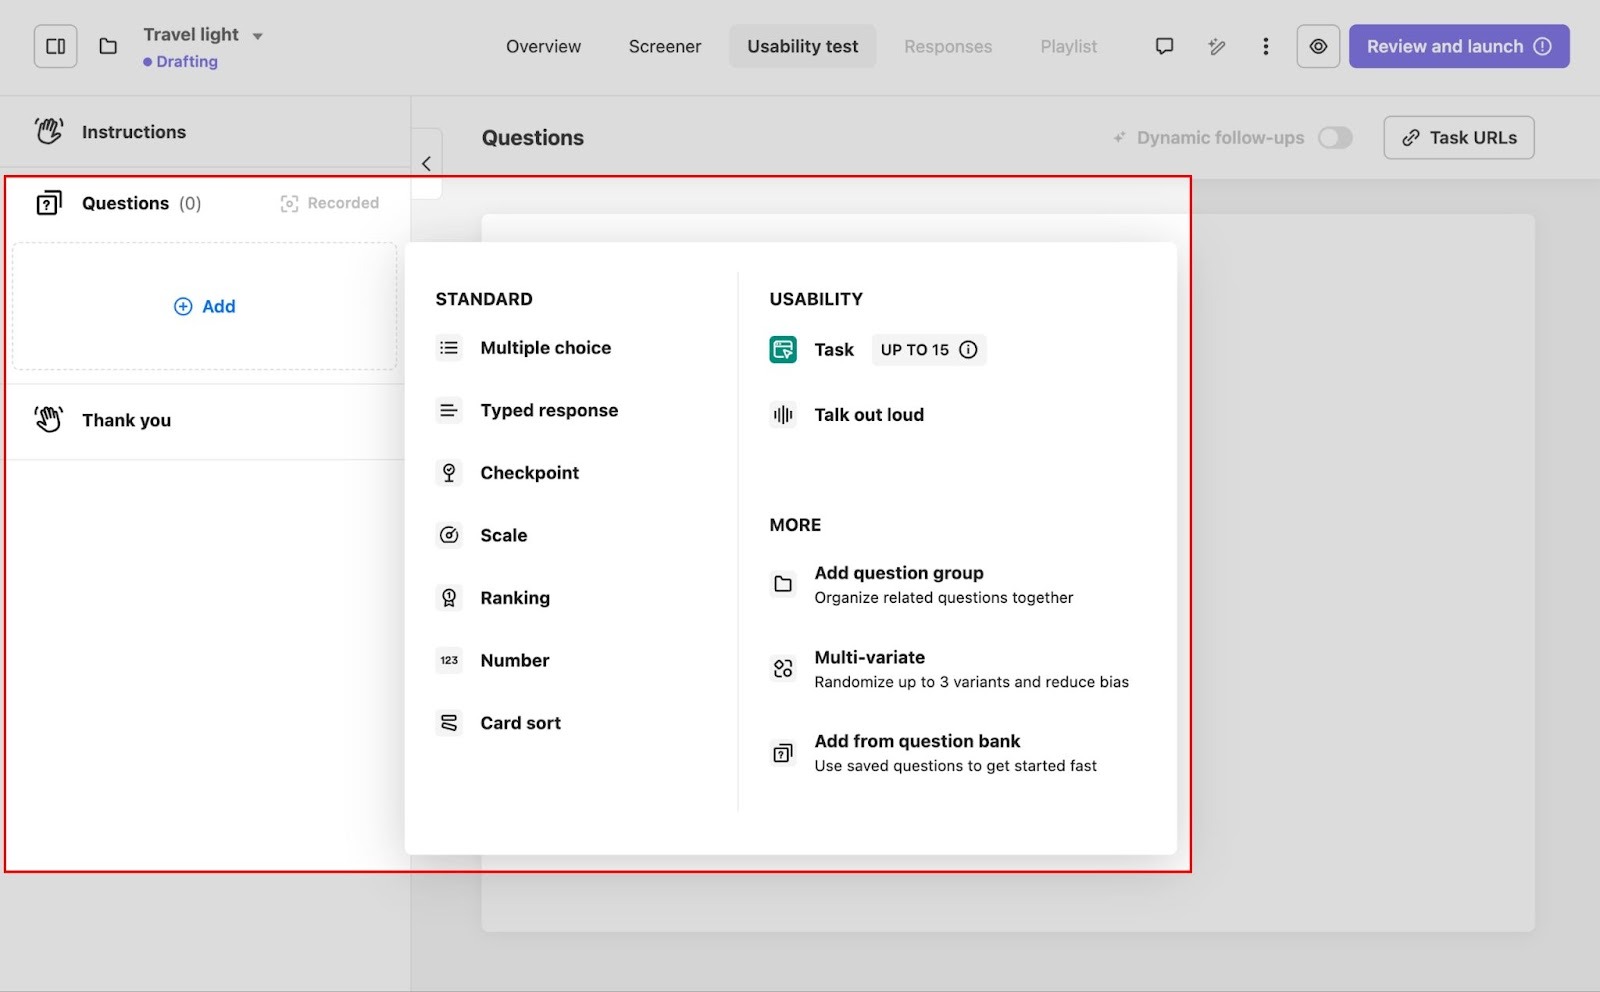Viewport: 1600px width, 992px height.
Task: Select the Talk out loud option
Action: [x=868, y=415]
